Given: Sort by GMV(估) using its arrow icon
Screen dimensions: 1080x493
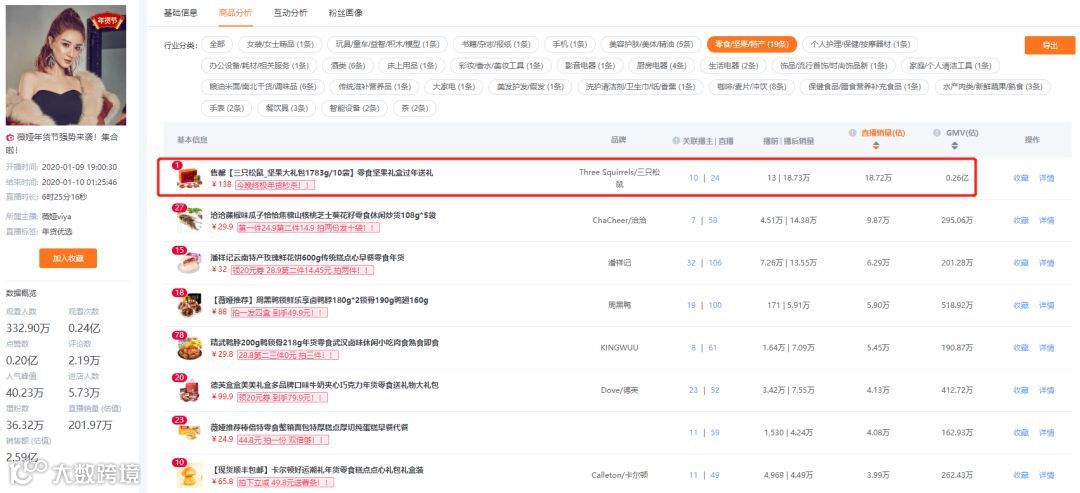Looking at the screenshot, I should tap(955, 145).
